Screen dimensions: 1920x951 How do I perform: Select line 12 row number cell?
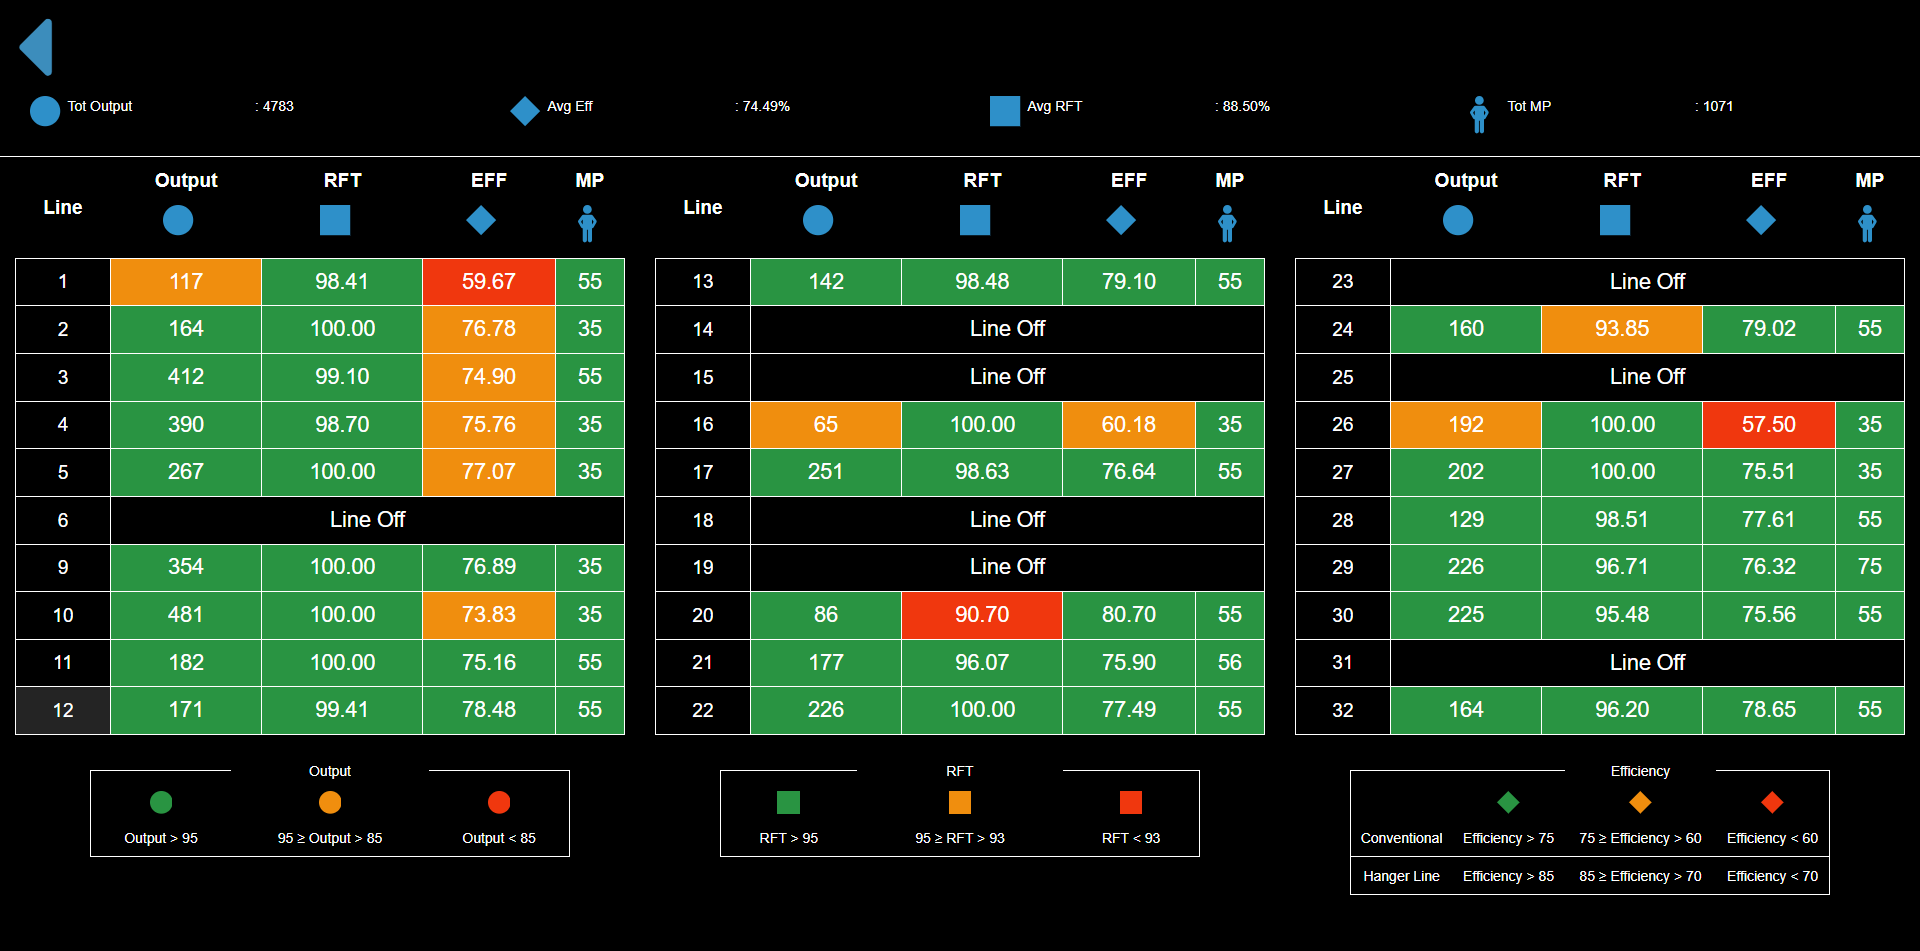[63, 710]
